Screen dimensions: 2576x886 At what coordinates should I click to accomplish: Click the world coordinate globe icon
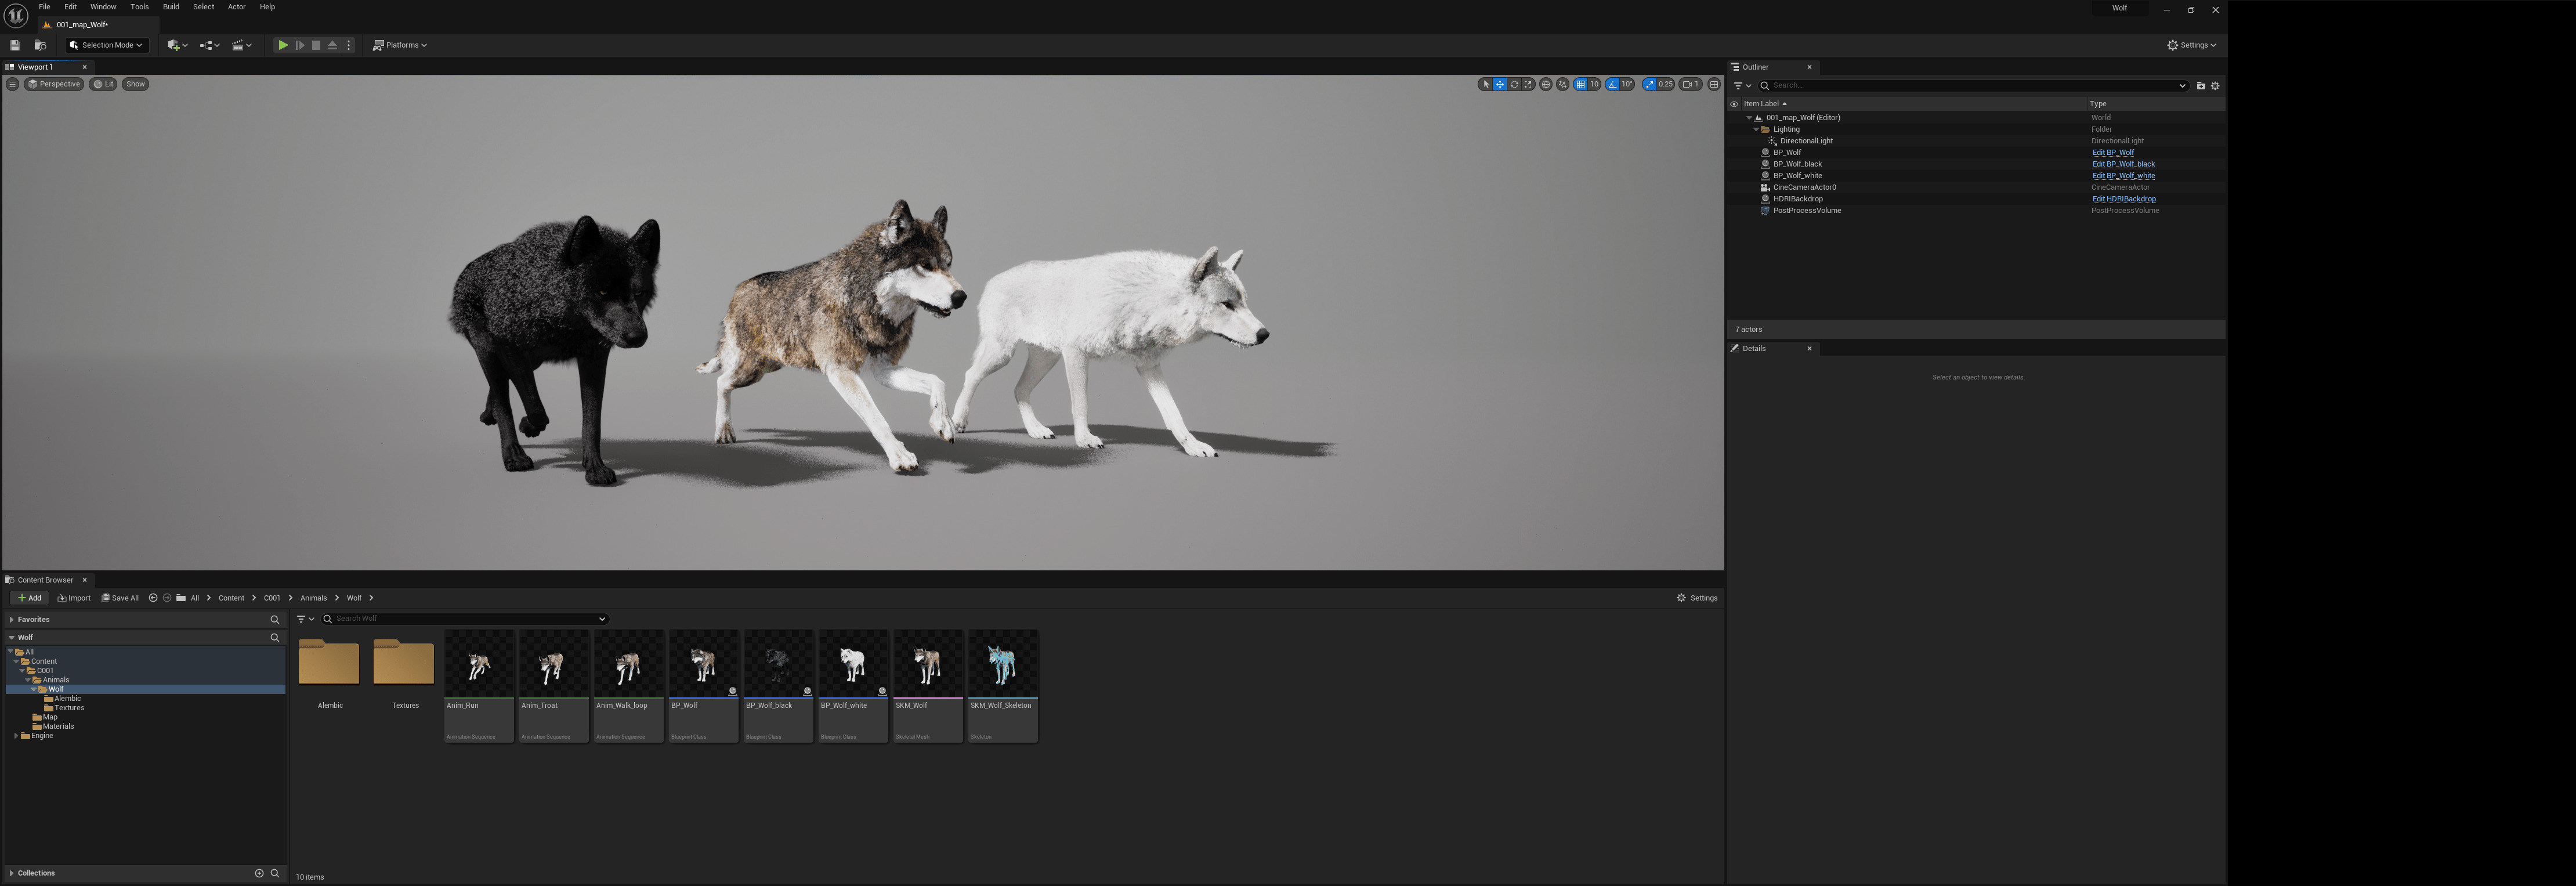(1546, 84)
